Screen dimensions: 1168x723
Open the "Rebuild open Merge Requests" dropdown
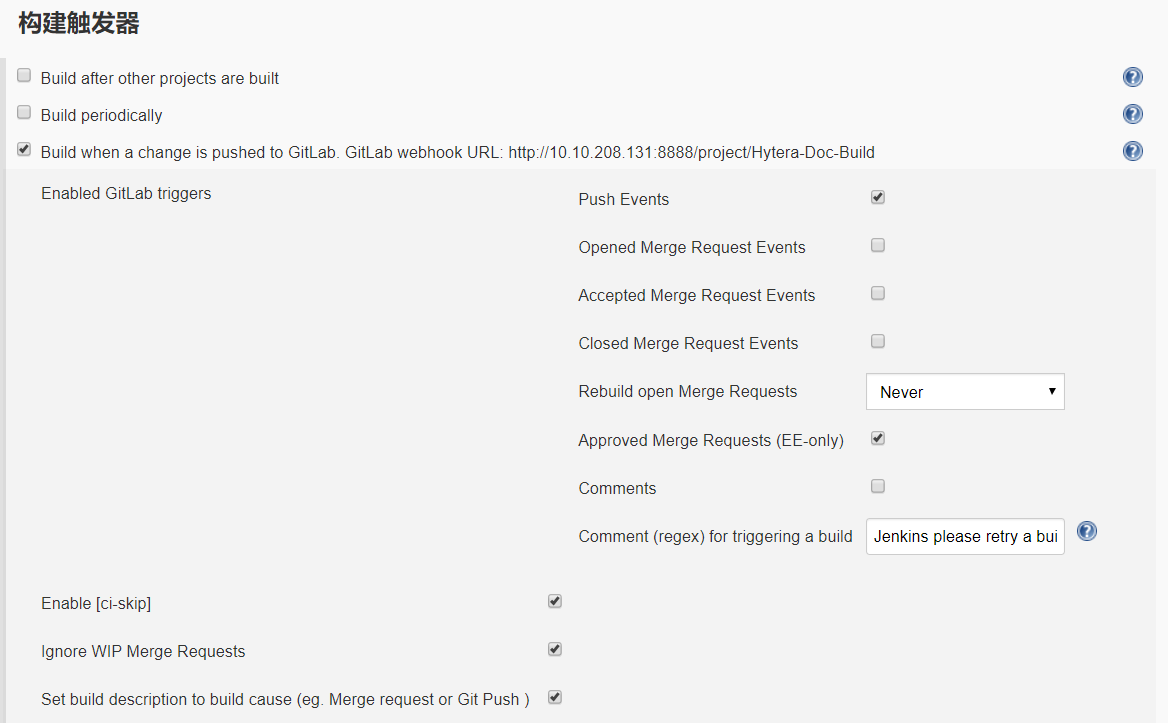(x=964, y=391)
